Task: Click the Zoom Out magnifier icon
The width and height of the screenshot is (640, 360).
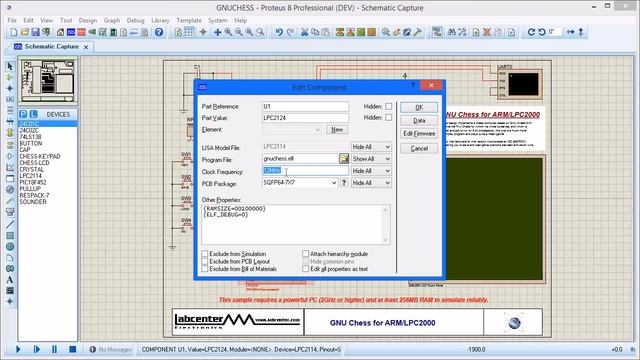Action: 239,32
